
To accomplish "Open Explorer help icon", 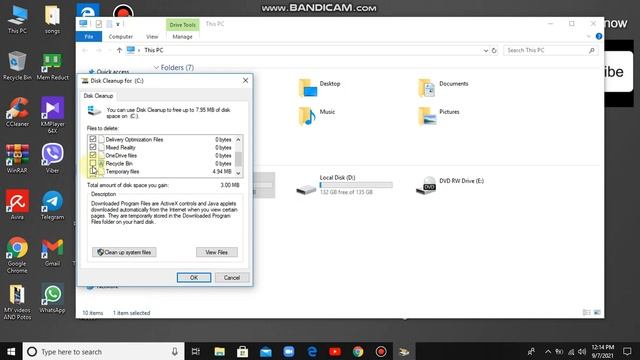I will tap(599, 36).
